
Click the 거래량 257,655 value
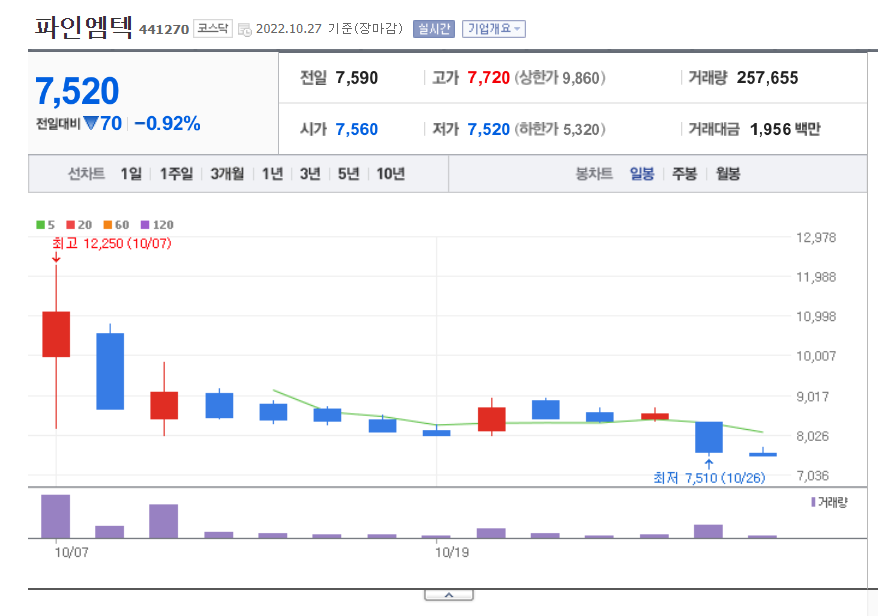coord(767,78)
